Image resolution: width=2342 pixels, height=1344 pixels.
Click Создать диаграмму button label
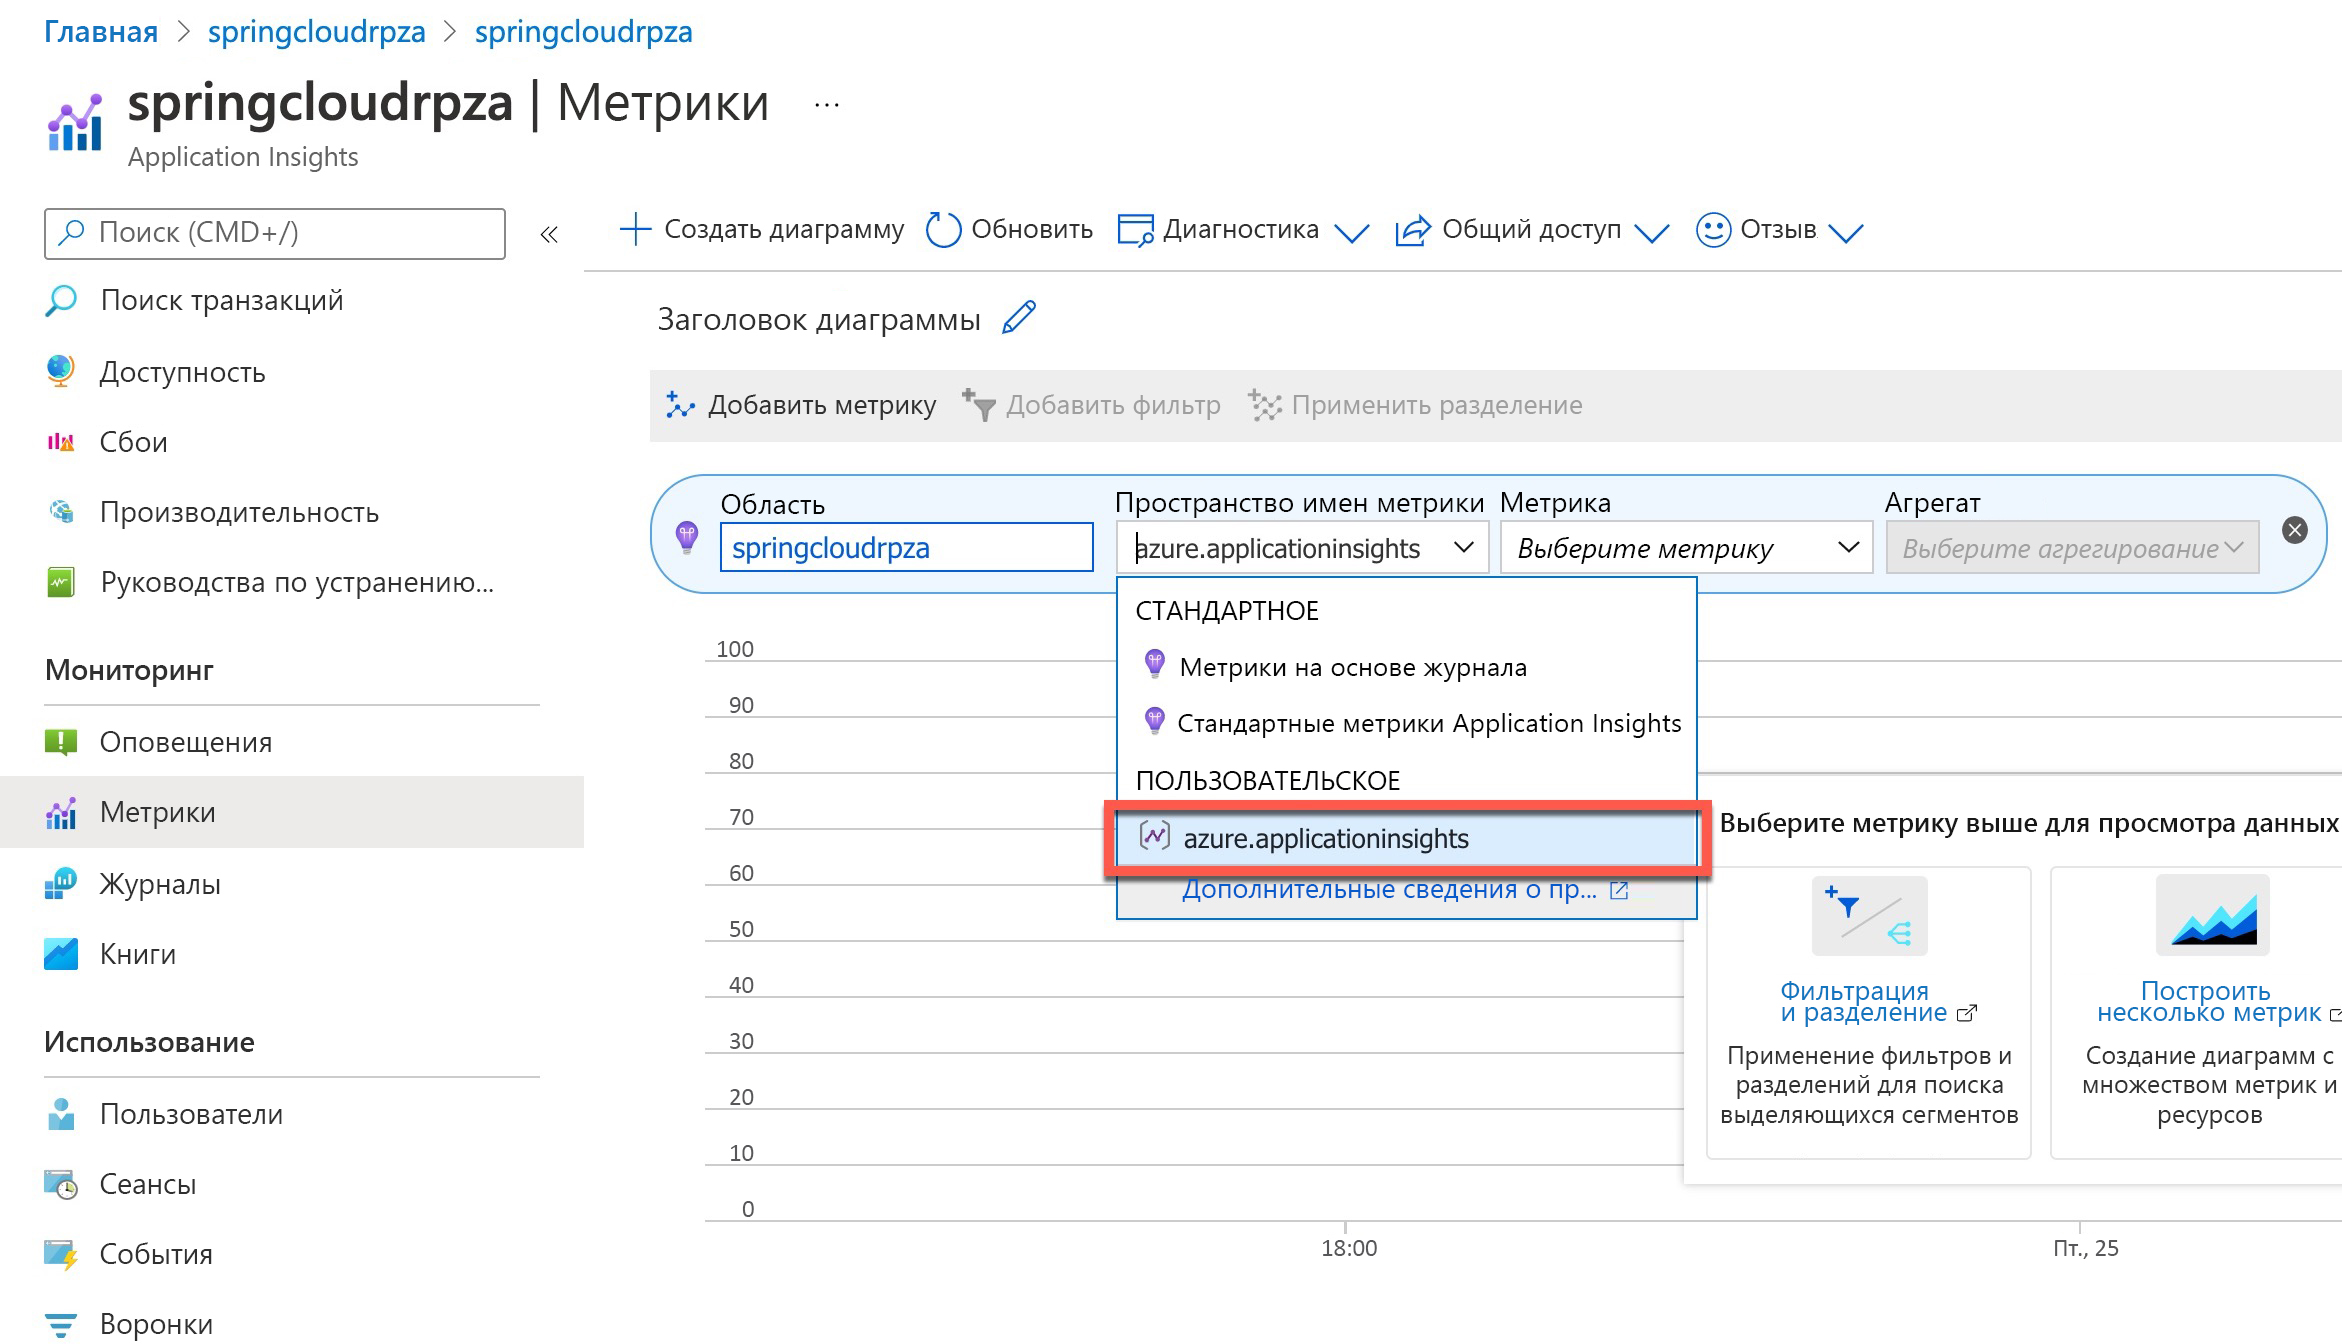[784, 229]
